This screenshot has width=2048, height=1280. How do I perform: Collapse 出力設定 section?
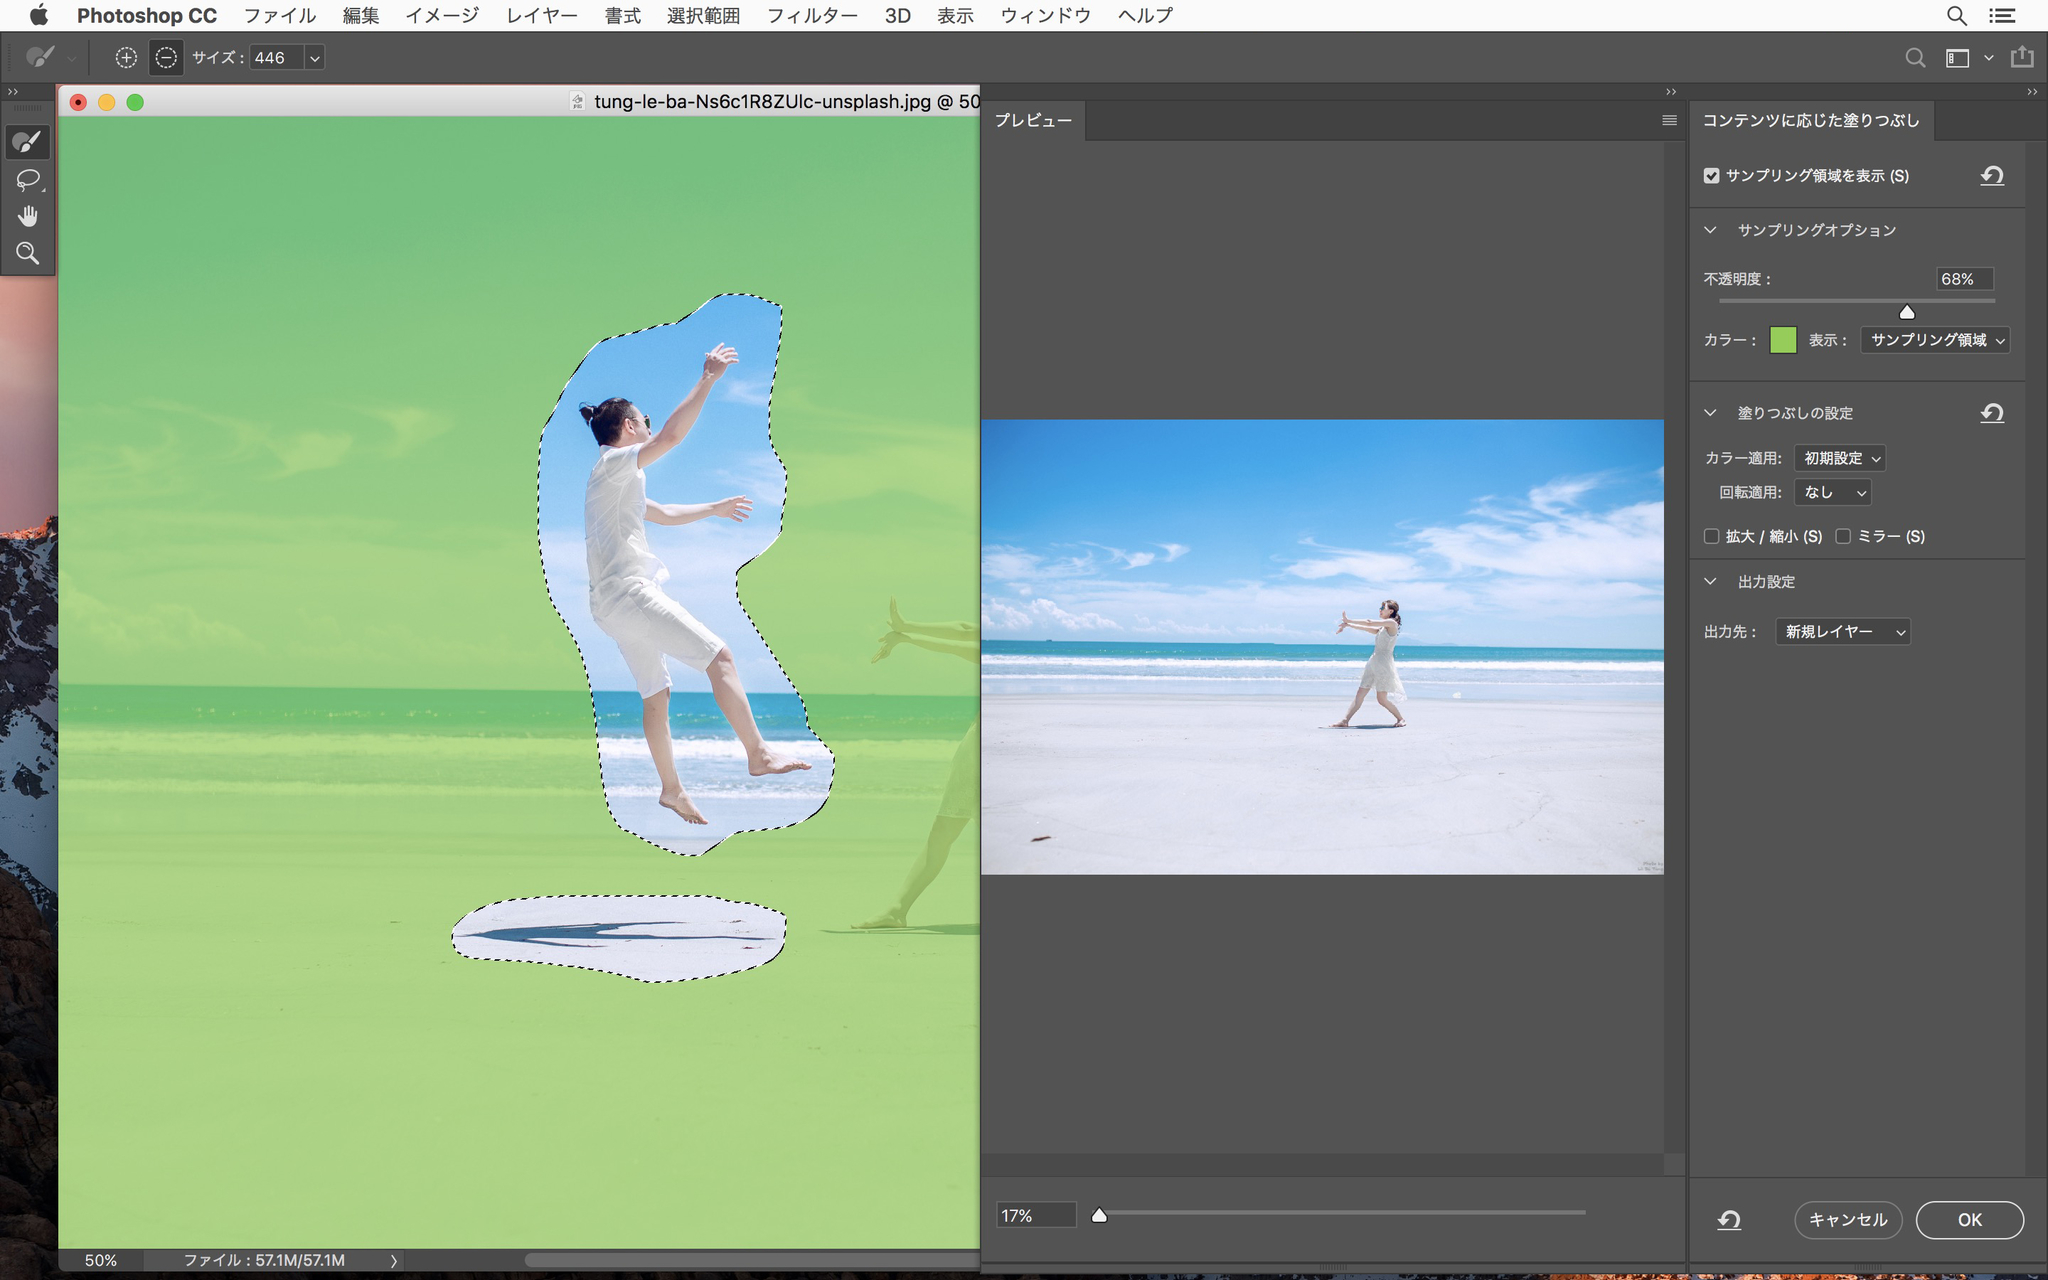tap(1710, 582)
